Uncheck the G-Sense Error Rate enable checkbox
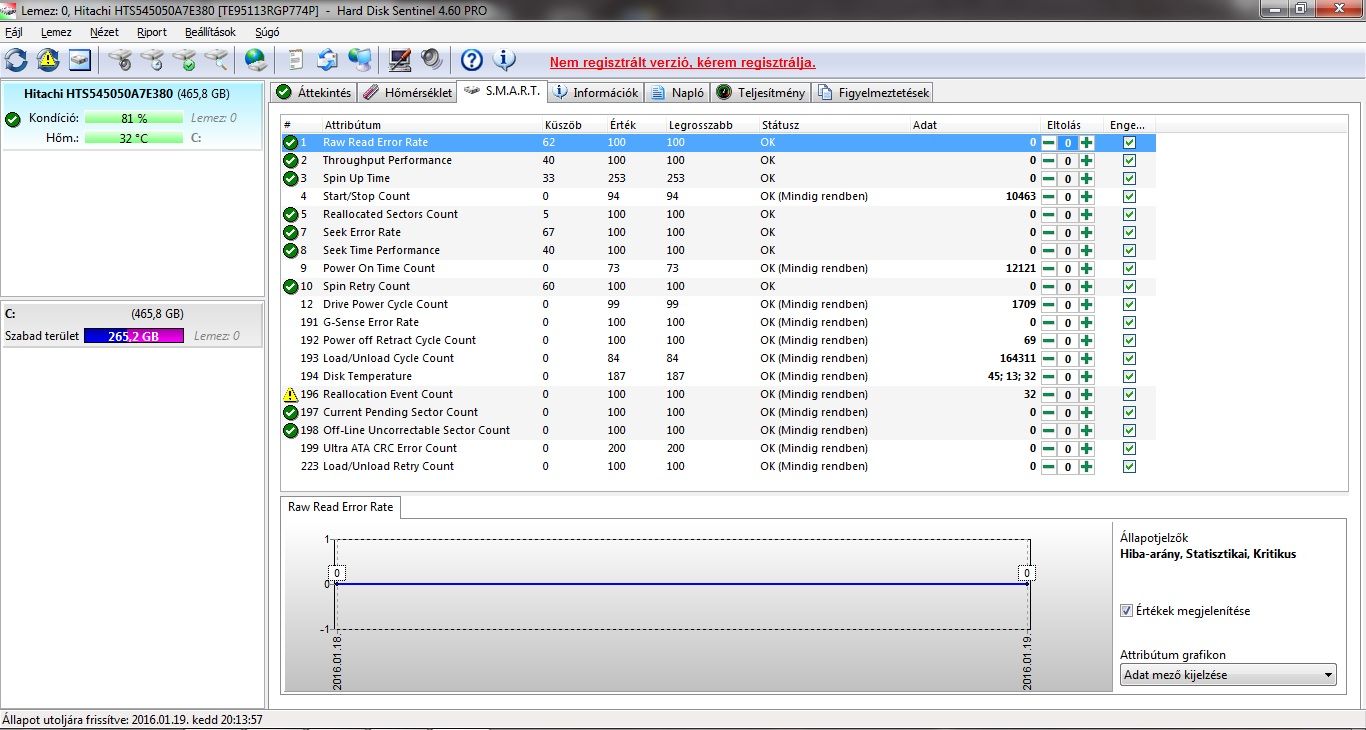This screenshot has height=730, width=1366. [x=1129, y=323]
